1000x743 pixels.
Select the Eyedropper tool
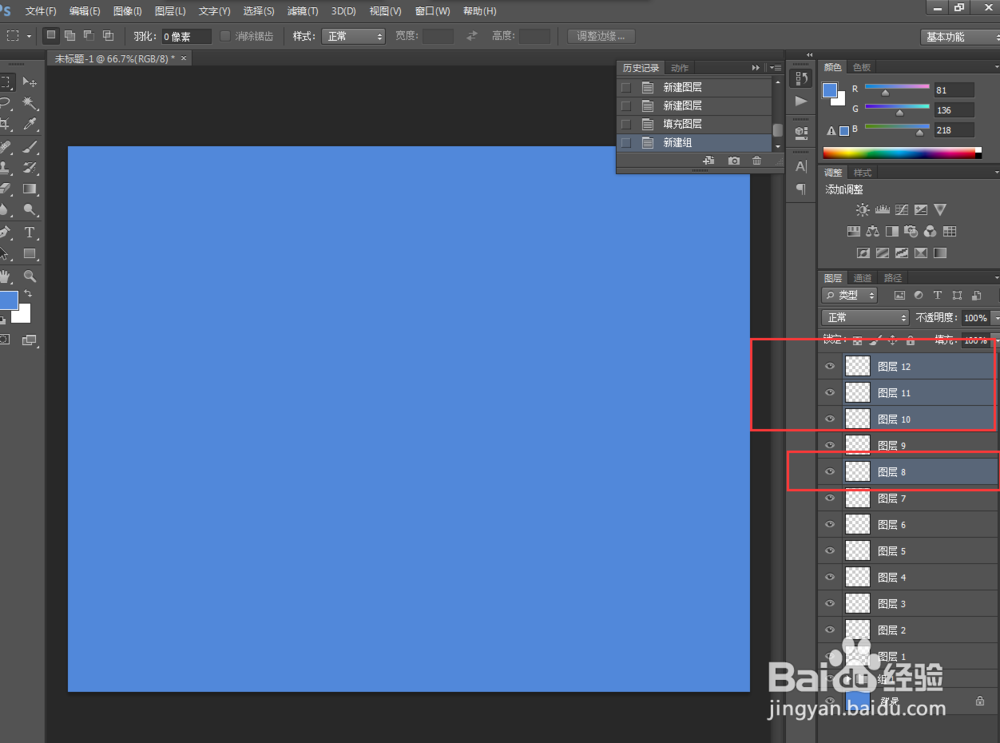(x=29, y=124)
